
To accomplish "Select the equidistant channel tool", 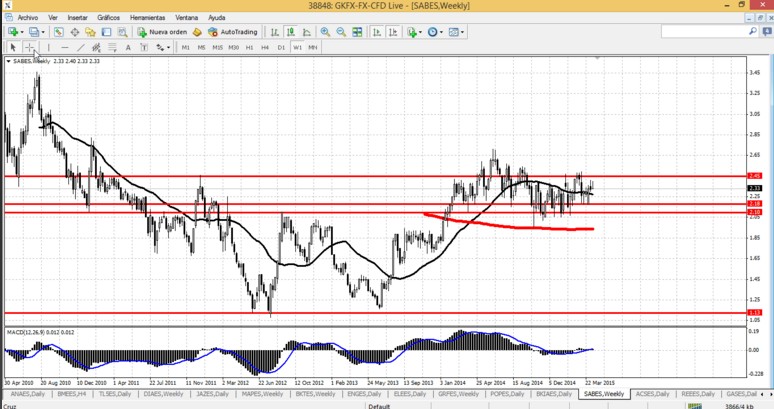I will [96, 47].
